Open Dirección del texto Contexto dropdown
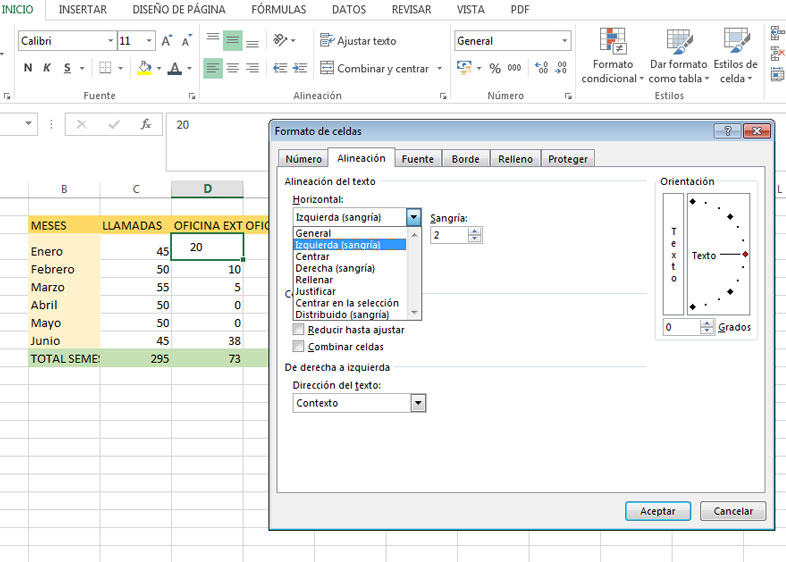786x562 pixels. click(x=418, y=403)
